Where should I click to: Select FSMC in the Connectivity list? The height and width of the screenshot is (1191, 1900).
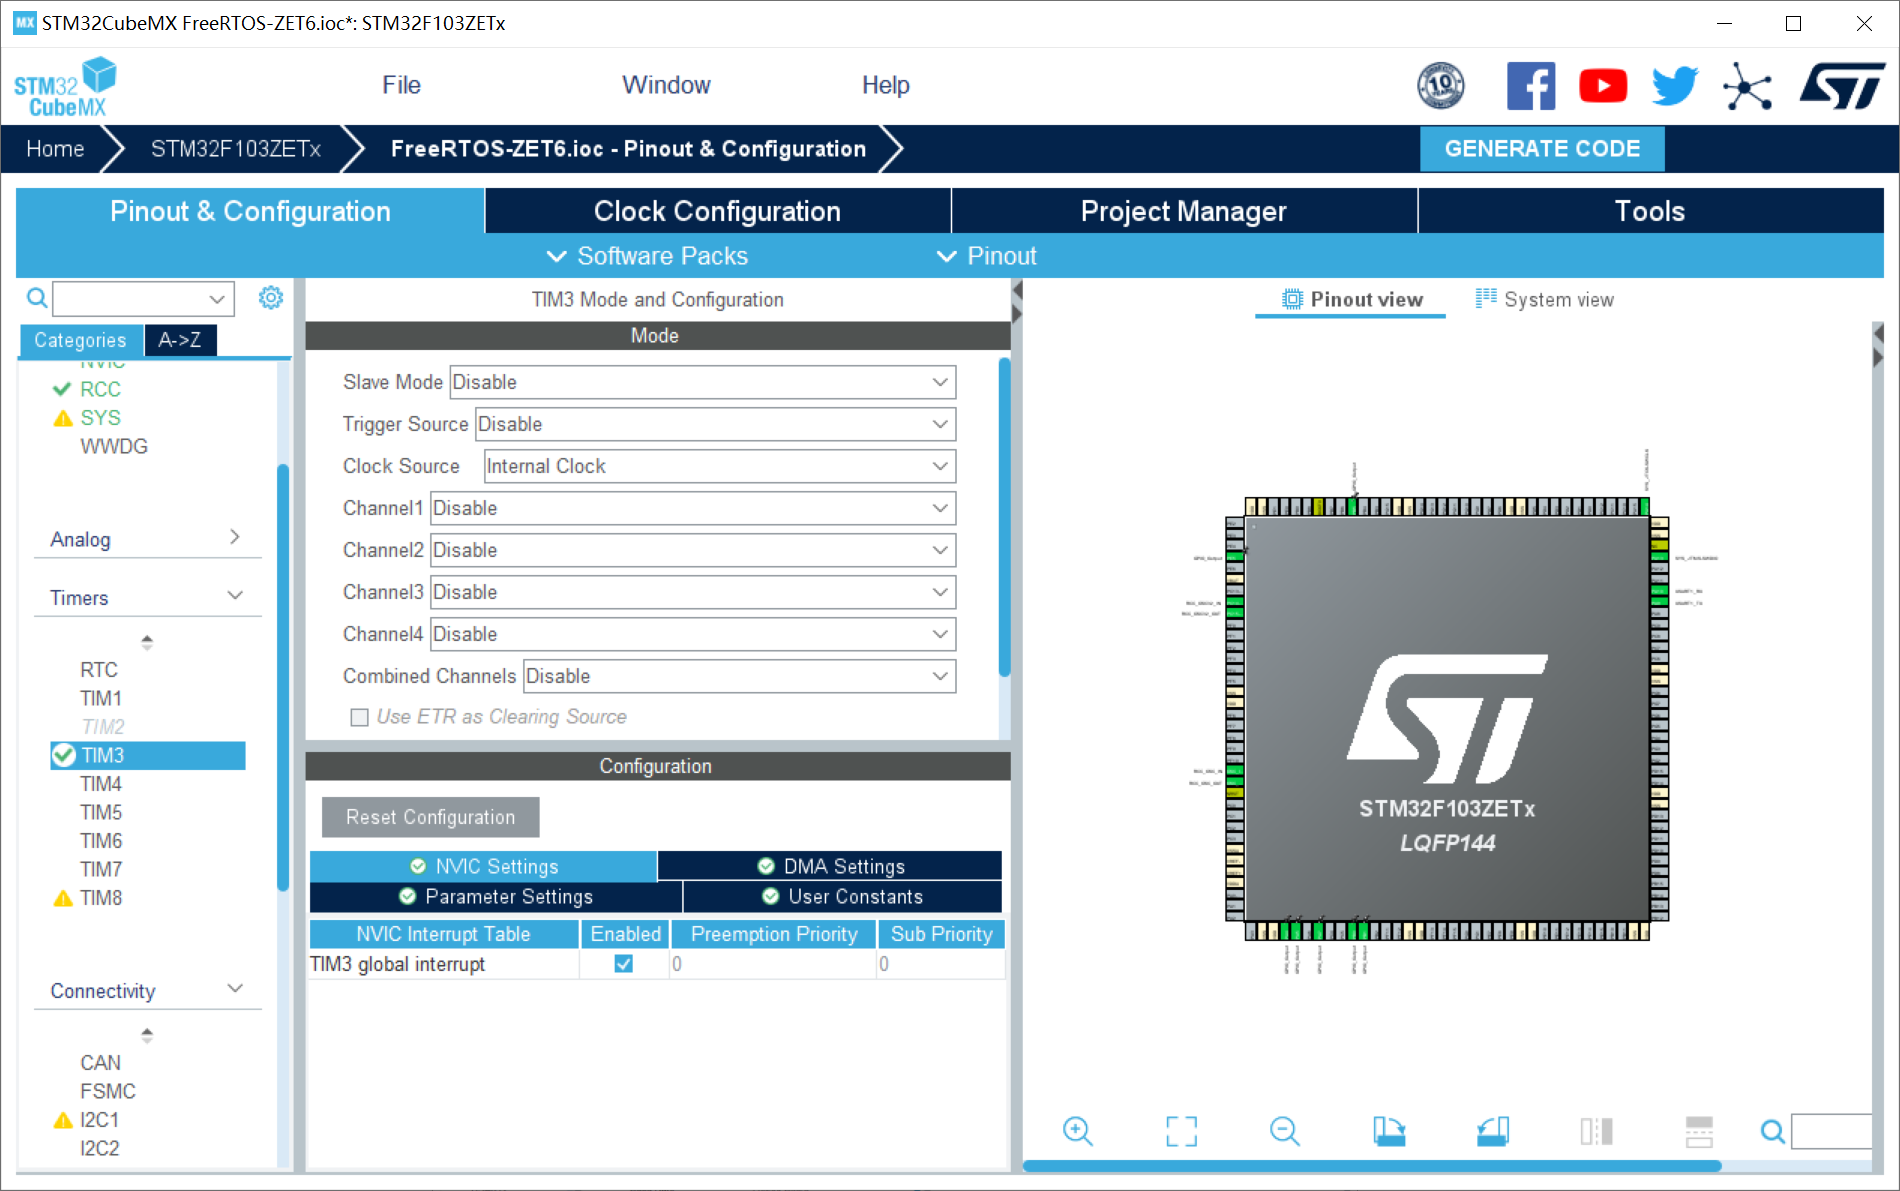tap(108, 1091)
